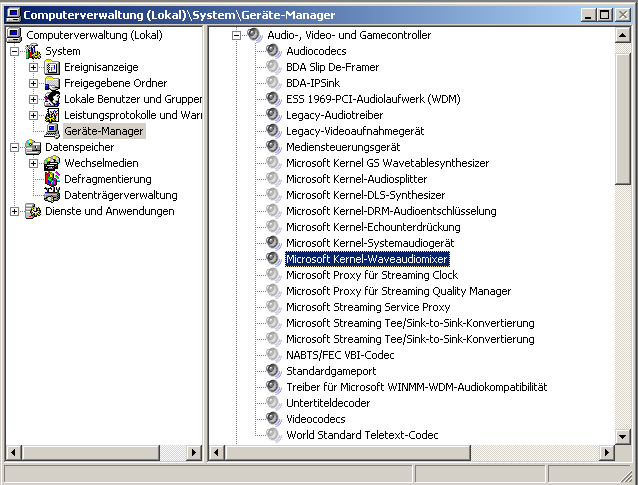638x485 pixels.
Task: Click the icon beside Standardgameport
Action: tap(273, 371)
